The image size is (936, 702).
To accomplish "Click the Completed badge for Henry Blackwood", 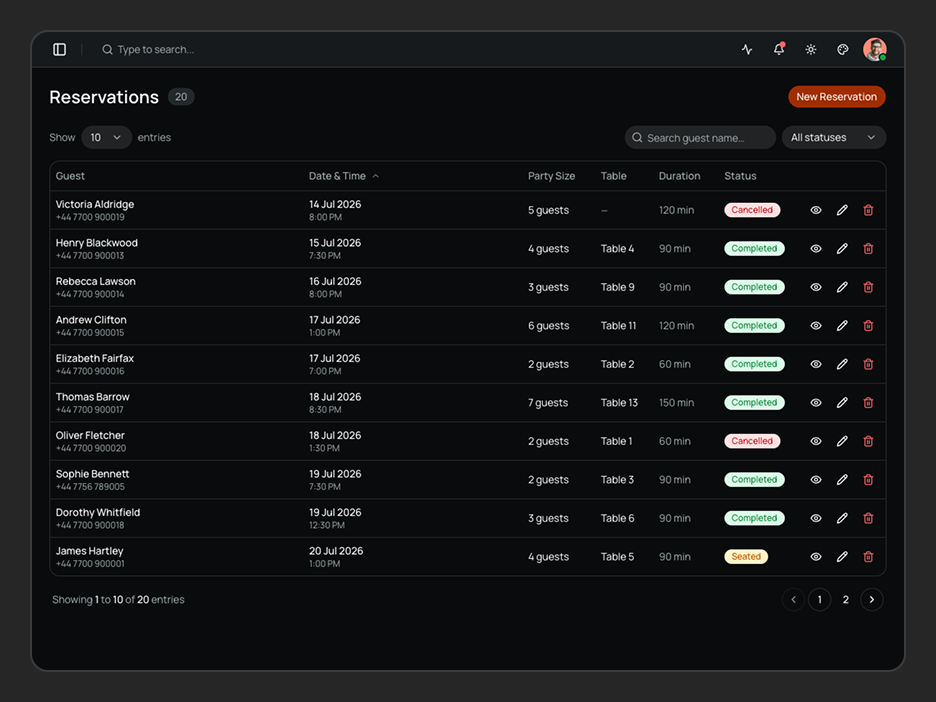I will point(755,248).
